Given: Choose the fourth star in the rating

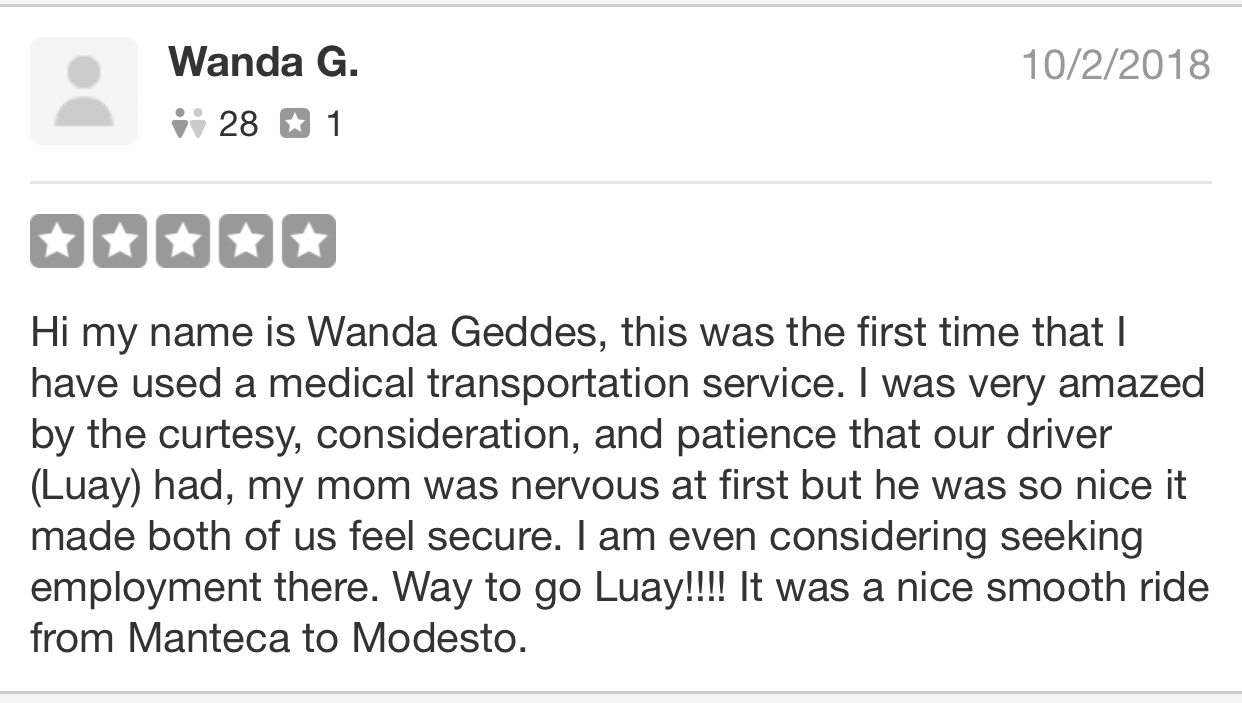Looking at the screenshot, I should point(246,241).
